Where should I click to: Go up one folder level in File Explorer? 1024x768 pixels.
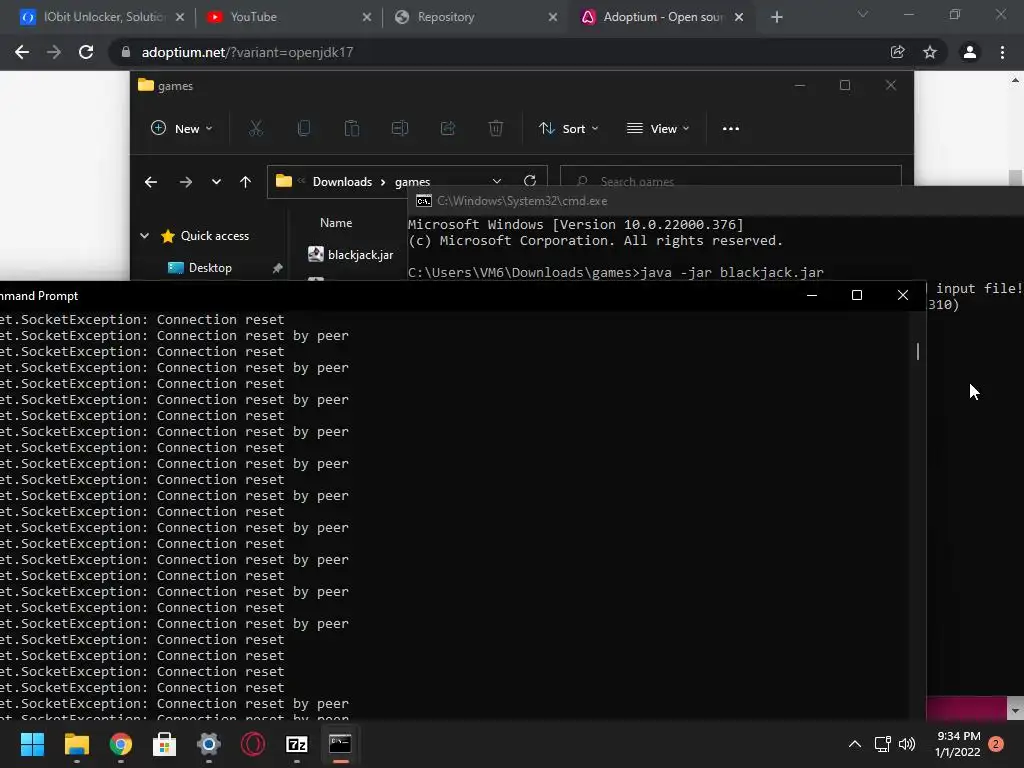pos(246,182)
